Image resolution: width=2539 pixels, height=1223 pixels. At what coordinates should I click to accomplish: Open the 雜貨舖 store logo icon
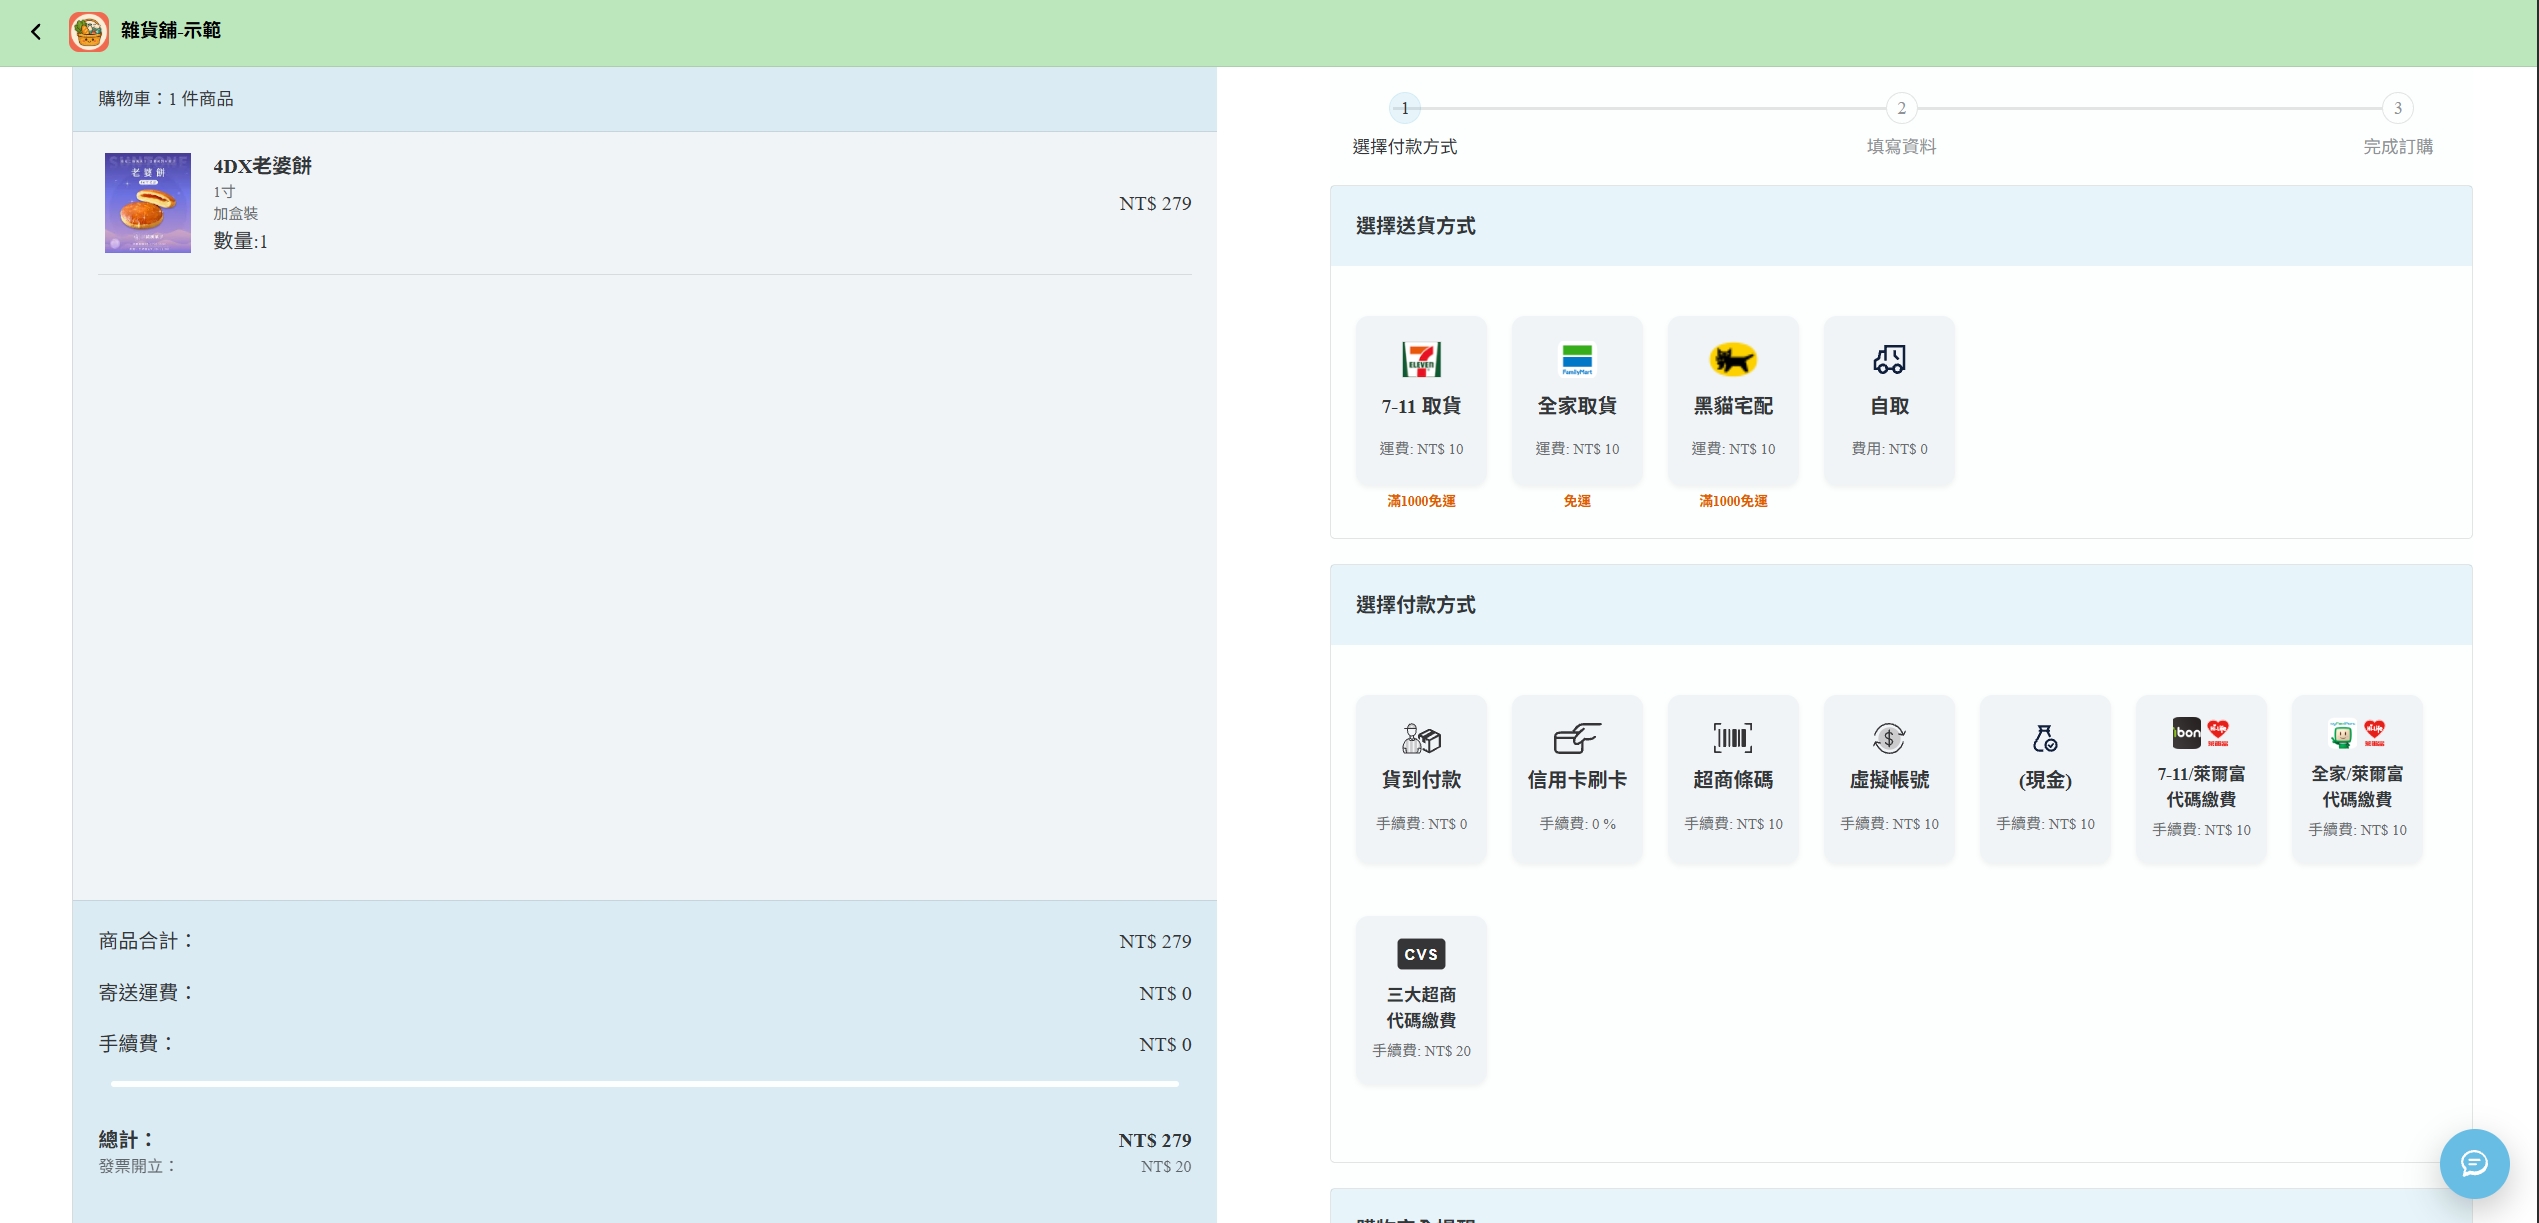click(x=89, y=32)
